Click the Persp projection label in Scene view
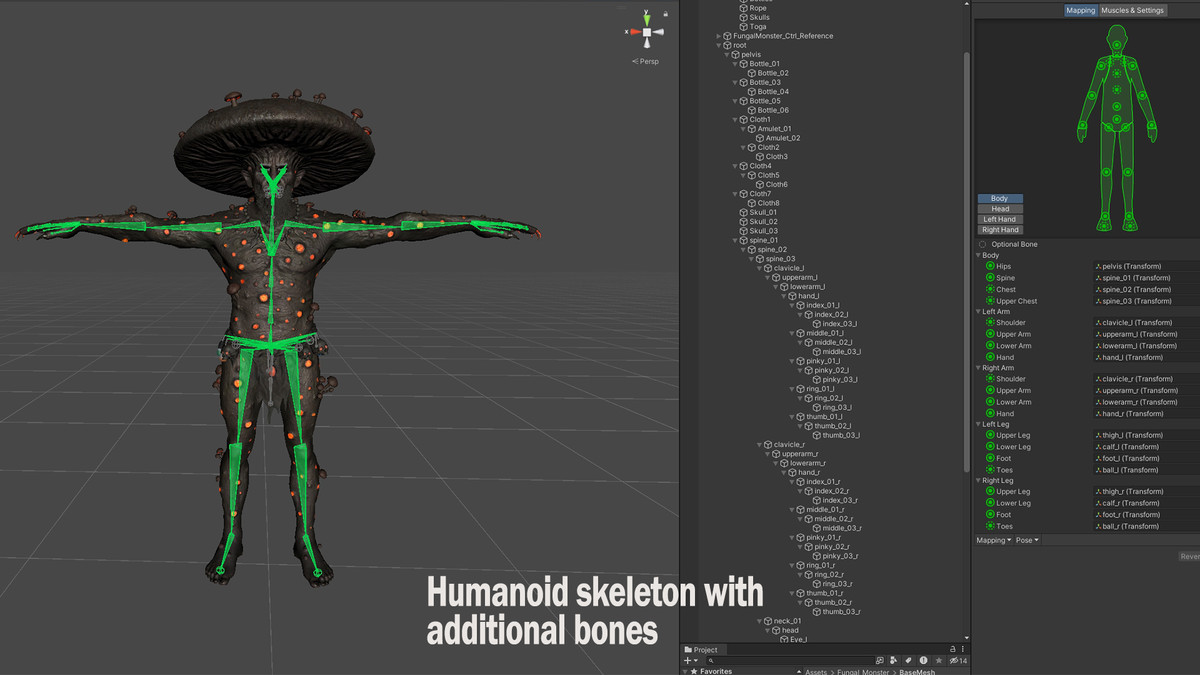The height and width of the screenshot is (675, 1200). pyautogui.click(x=647, y=61)
